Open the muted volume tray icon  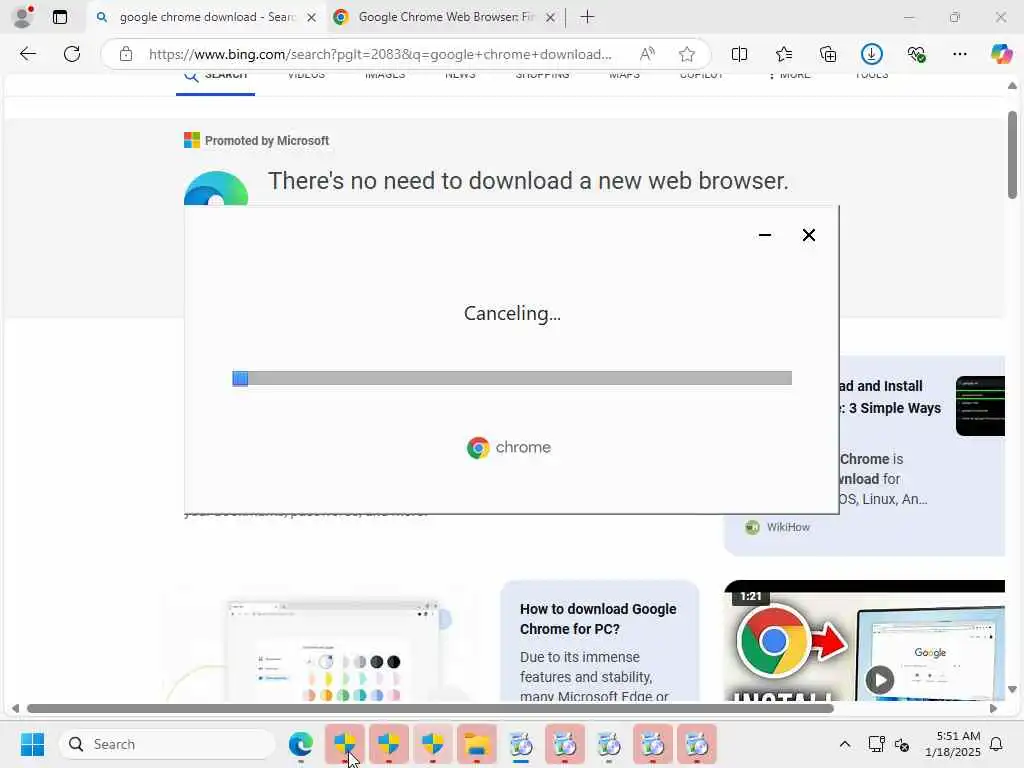(902, 744)
